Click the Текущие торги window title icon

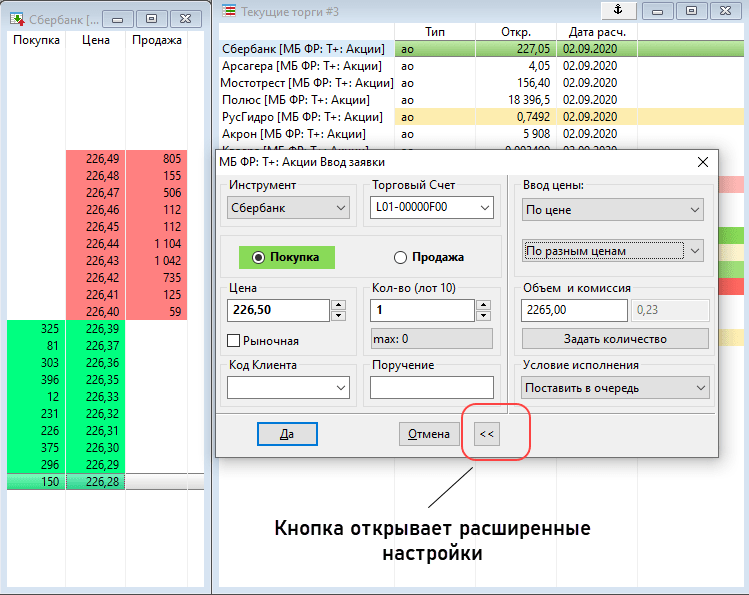coord(229,10)
